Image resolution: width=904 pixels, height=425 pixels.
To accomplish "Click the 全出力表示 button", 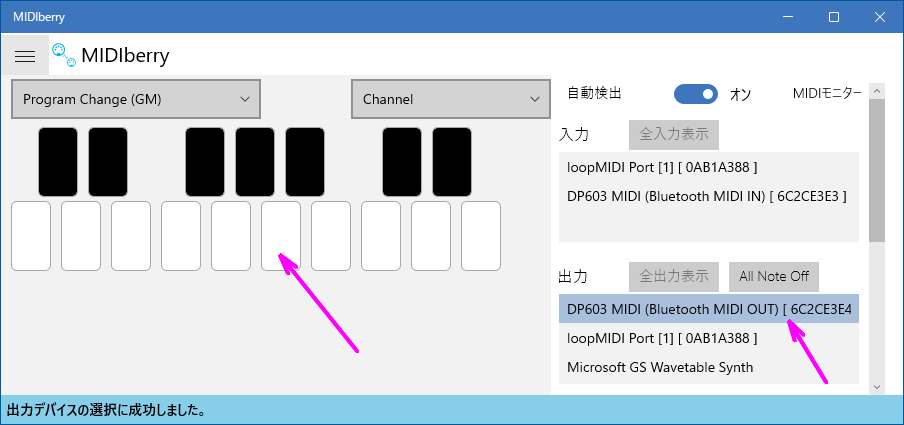I will point(673,276).
